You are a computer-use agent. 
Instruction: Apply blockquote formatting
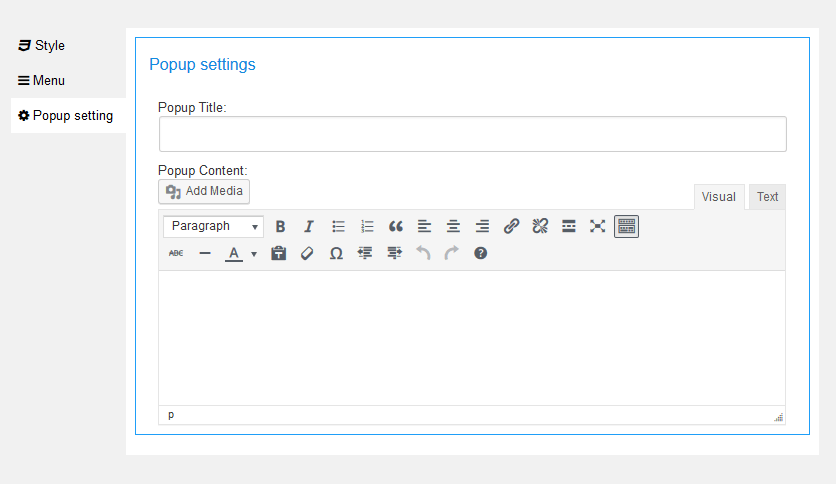click(396, 227)
